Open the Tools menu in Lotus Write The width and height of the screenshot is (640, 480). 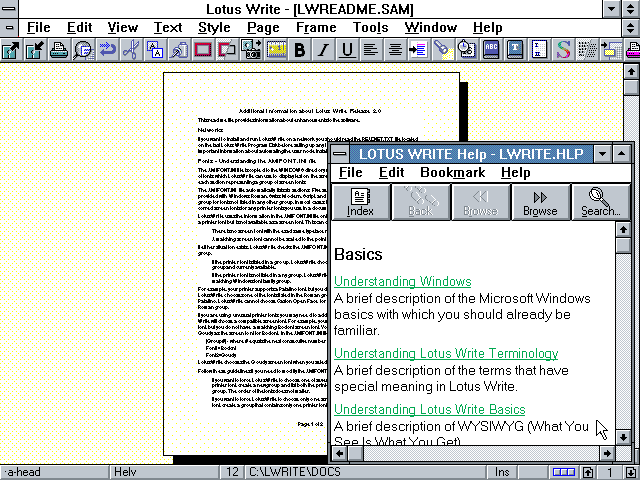371,28
